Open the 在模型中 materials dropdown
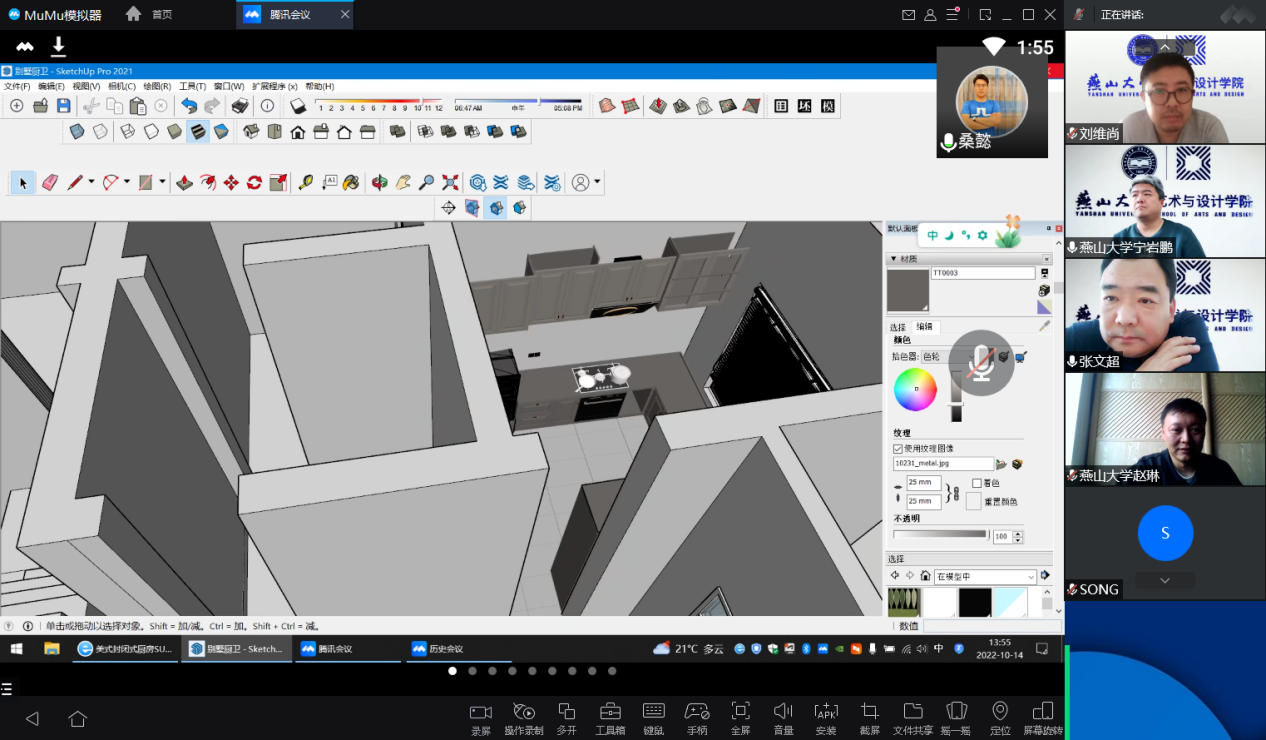Image resolution: width=1266 pixels, height=740 pixels. [x=985, y=577]
